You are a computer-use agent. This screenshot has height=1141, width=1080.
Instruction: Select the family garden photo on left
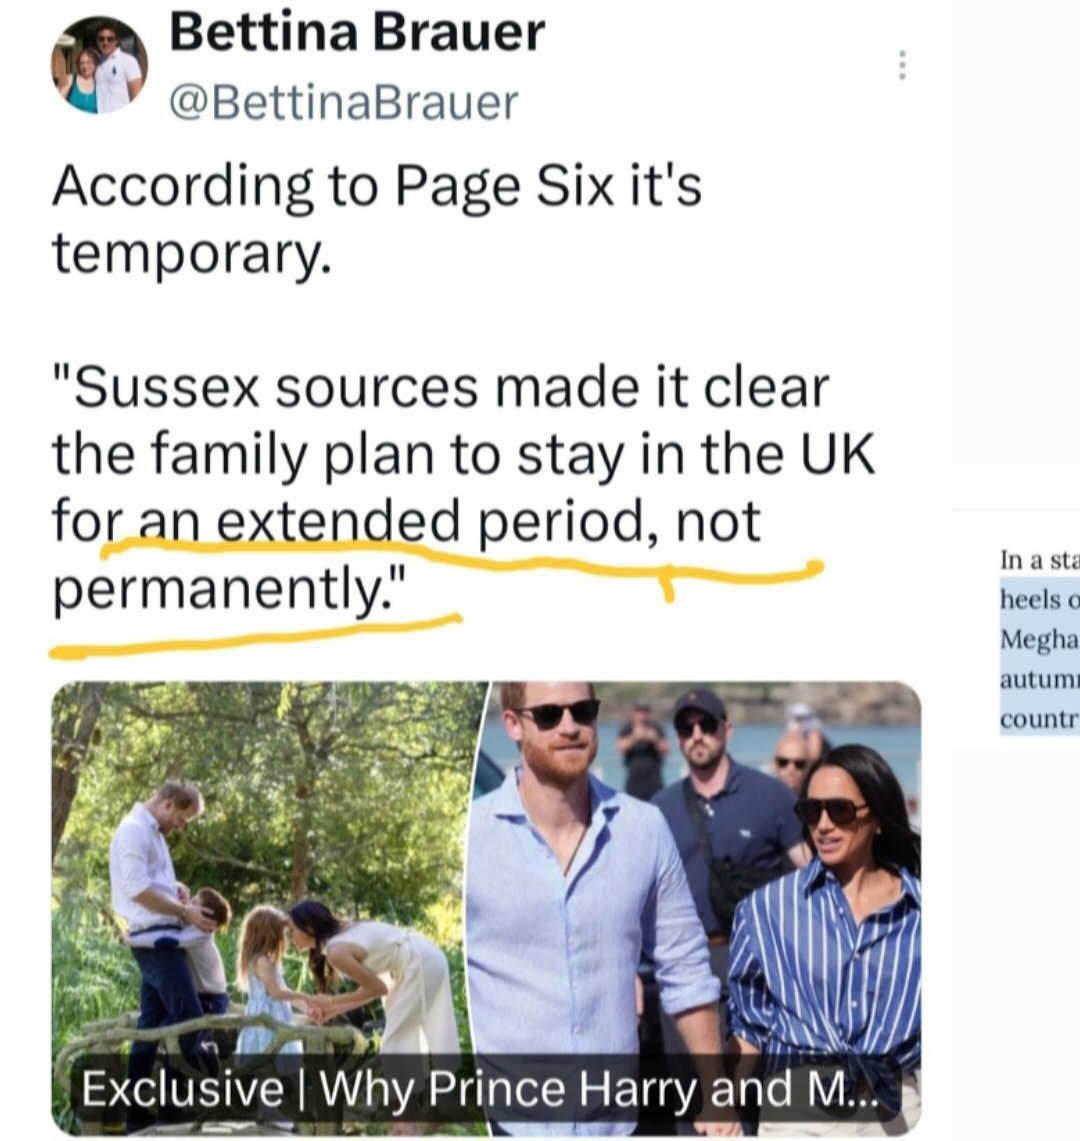pyautogui.click(x=263, y=906)
